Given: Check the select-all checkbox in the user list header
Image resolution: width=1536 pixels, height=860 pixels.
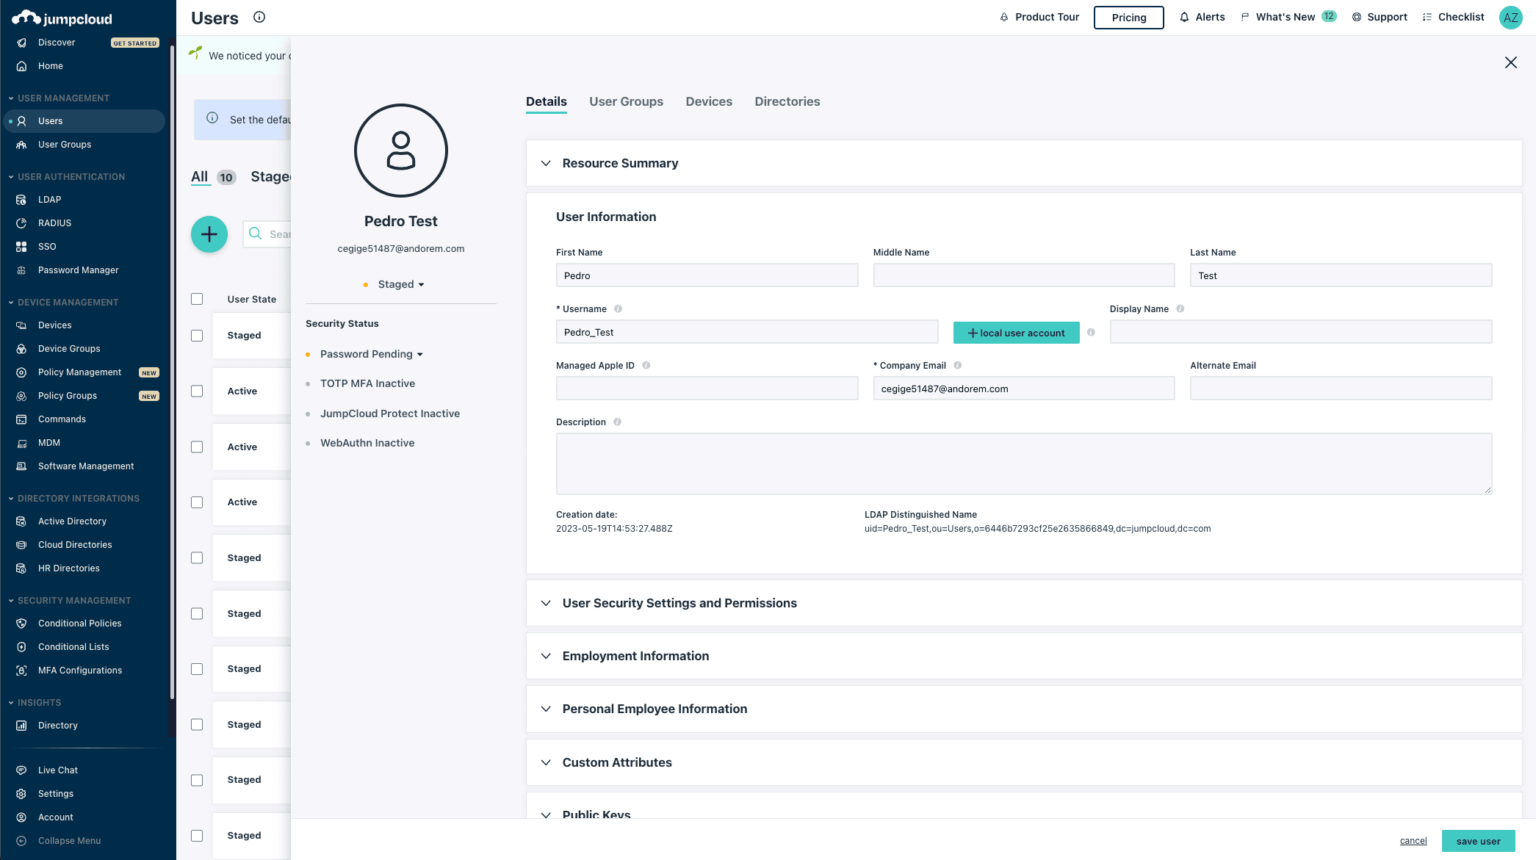Looking at the screenshot, I should (x=196, y=298).
